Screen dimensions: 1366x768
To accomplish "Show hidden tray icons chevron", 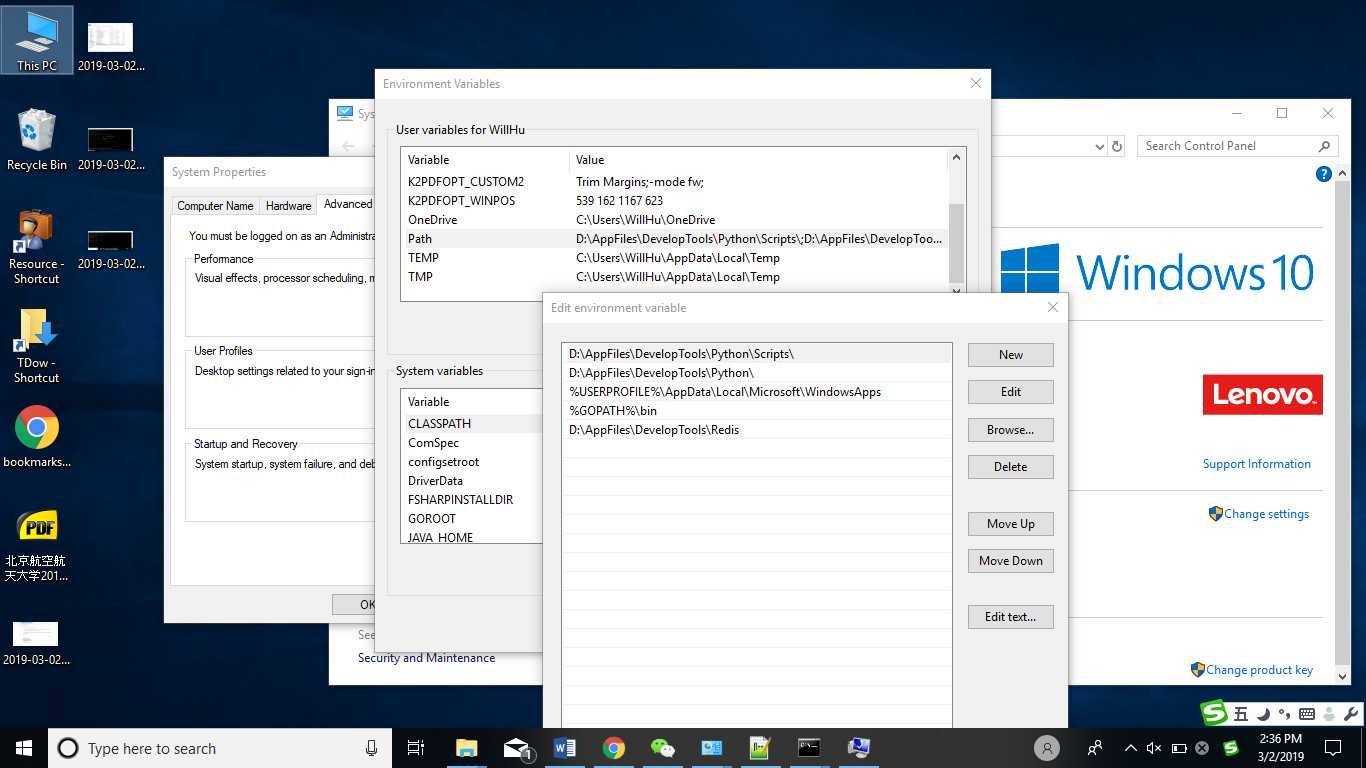I will [x=1131, y=748].
